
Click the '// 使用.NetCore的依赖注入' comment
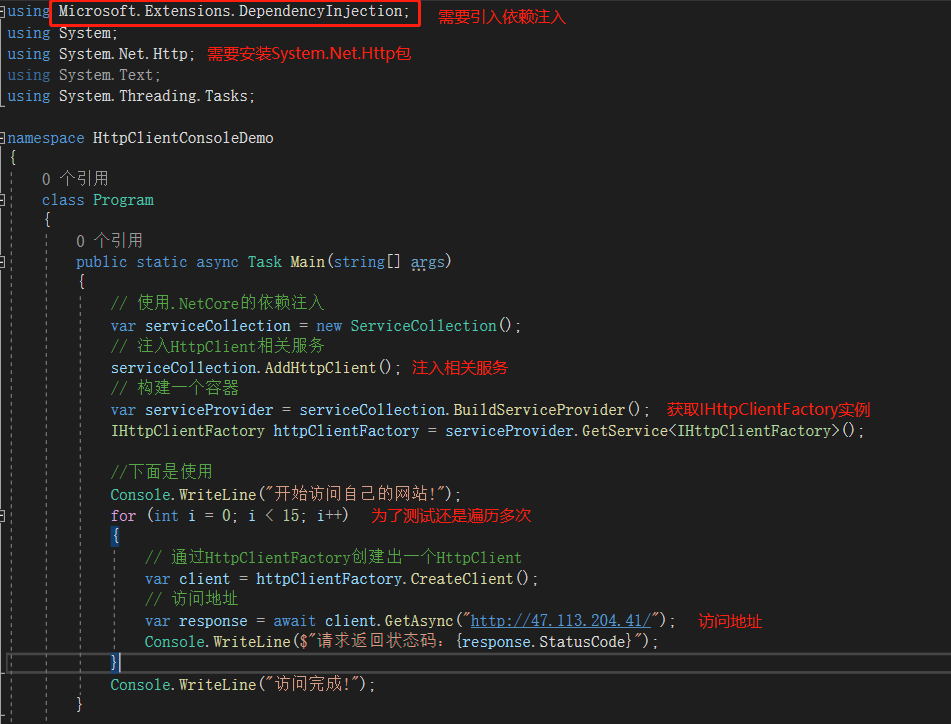217,303
